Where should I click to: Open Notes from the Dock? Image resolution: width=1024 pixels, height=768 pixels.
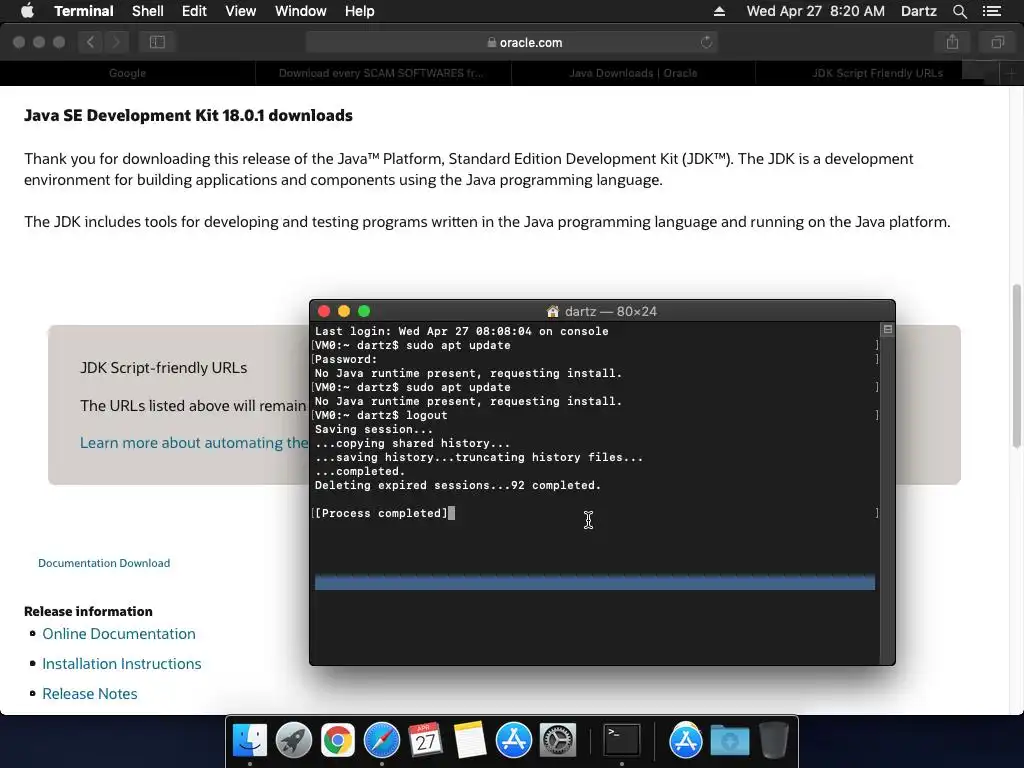(x=470, y=741)
